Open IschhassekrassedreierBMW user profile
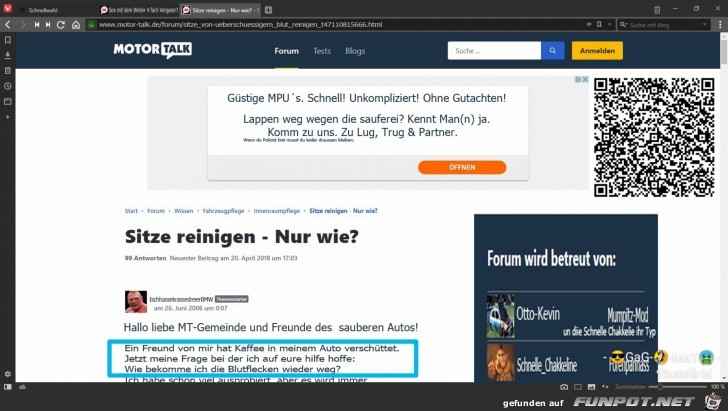The image size is (728, 411). (x=181, y=299)
